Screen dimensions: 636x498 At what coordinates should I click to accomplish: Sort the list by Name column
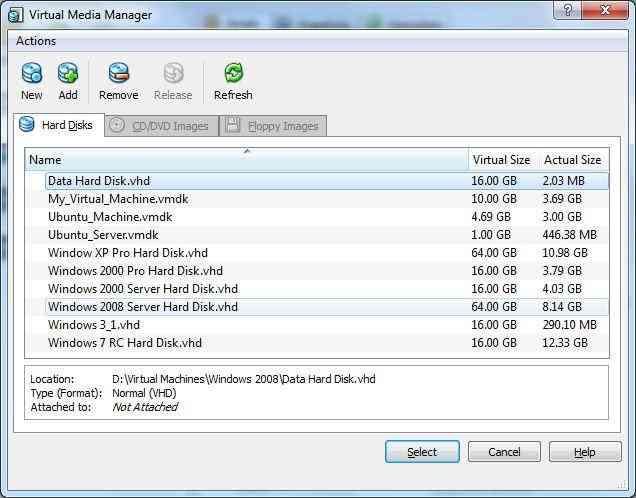pyautogui.click(x=246, y=160)
